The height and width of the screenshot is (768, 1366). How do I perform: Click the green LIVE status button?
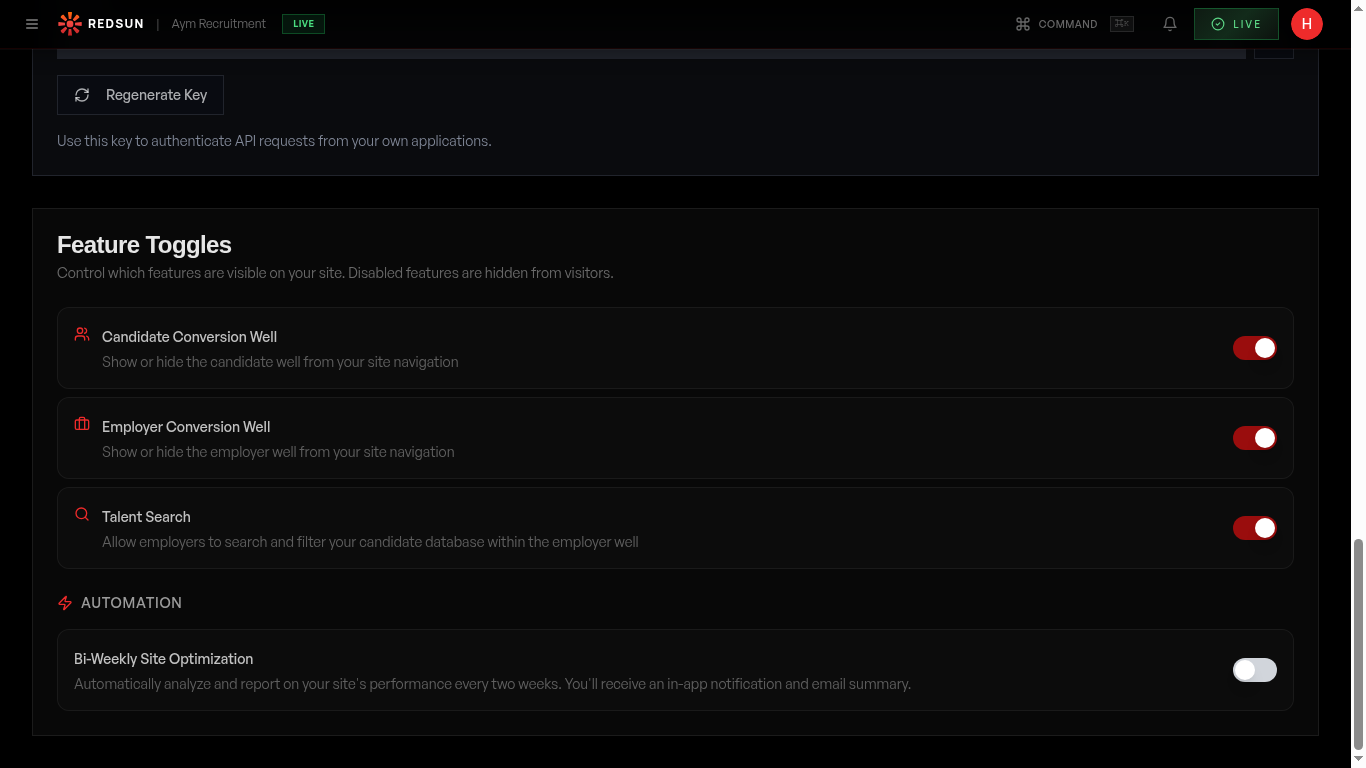pyautogui.click(x=1236, y=23)
